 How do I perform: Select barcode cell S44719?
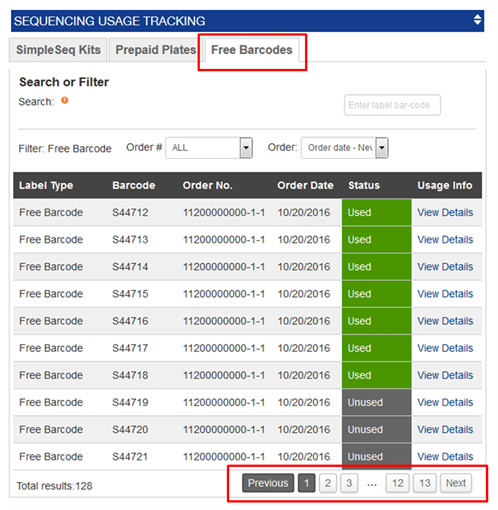130,402
